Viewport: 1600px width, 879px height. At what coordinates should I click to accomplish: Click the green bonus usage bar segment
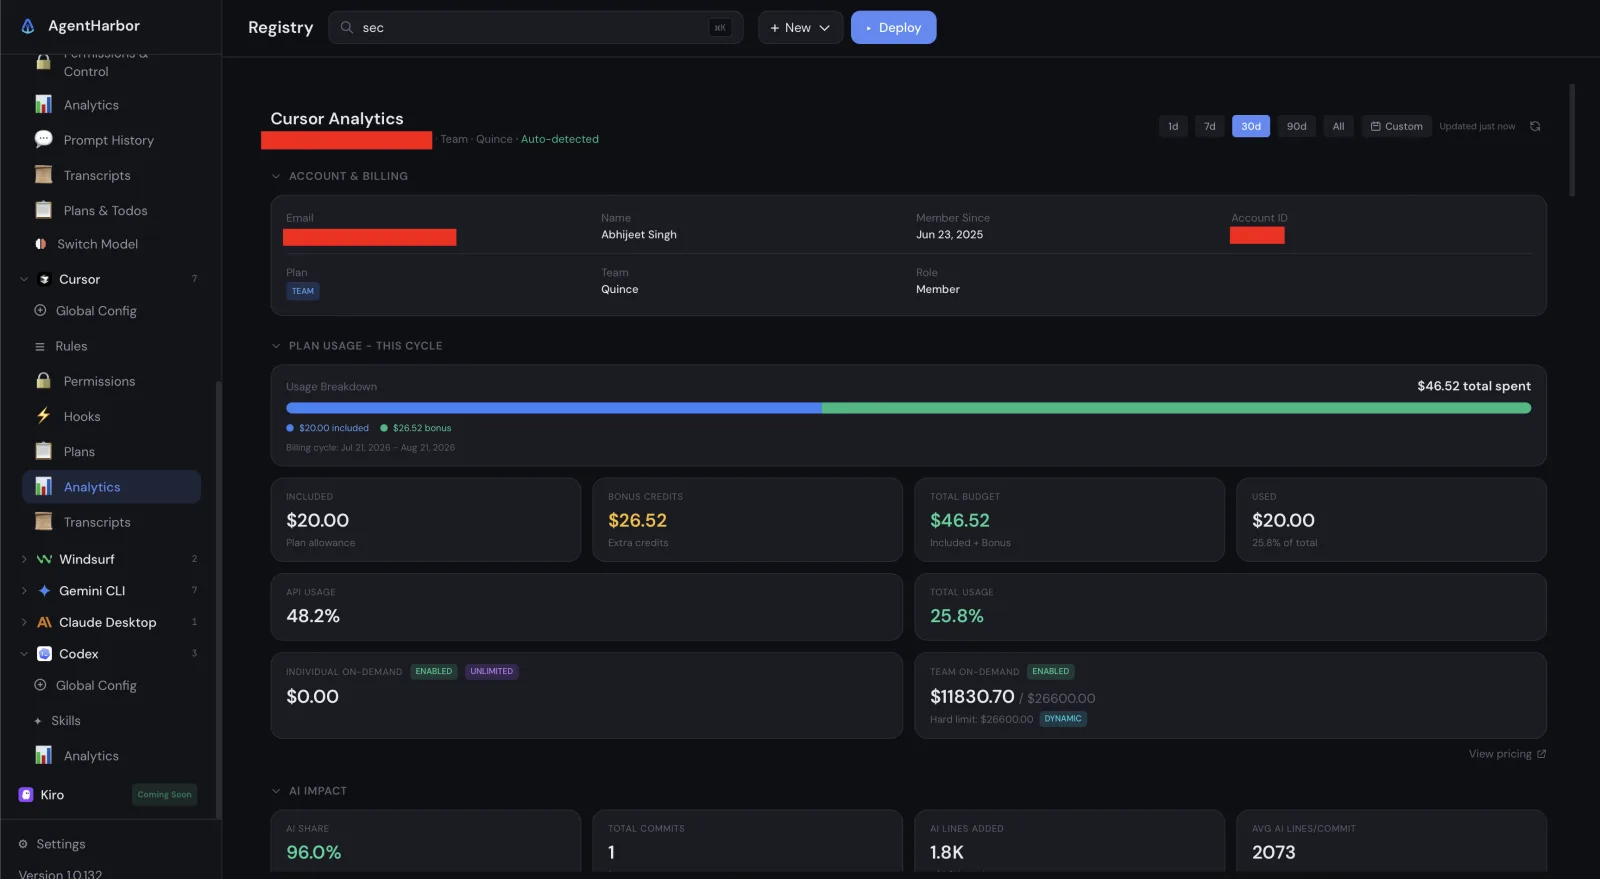point(1176,408)
